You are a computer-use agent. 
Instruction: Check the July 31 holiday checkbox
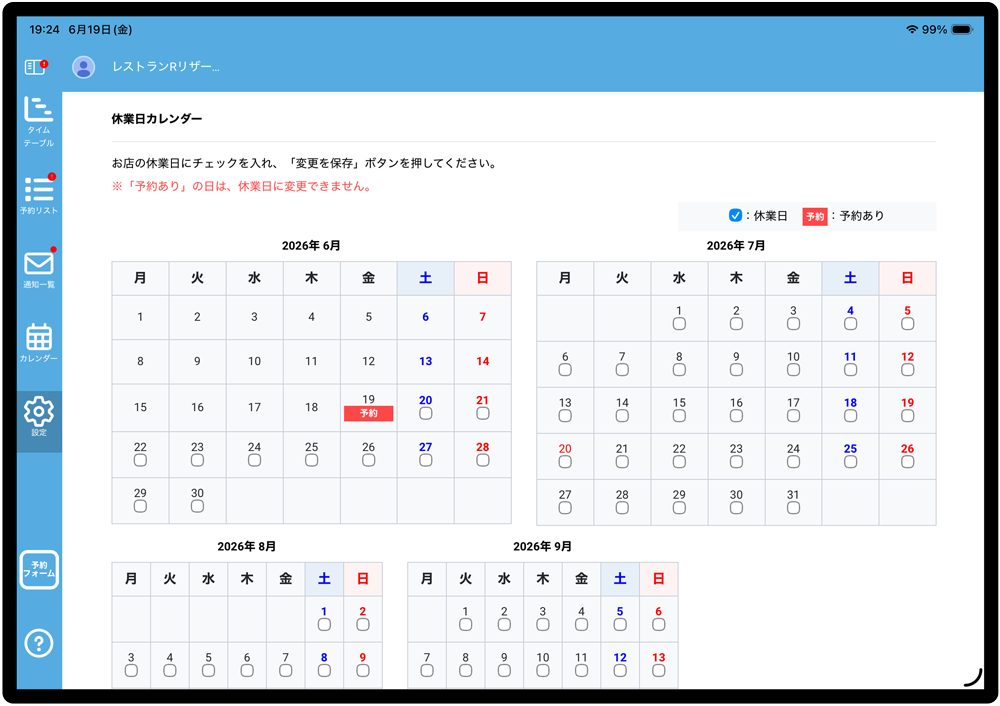click(793, 508)
